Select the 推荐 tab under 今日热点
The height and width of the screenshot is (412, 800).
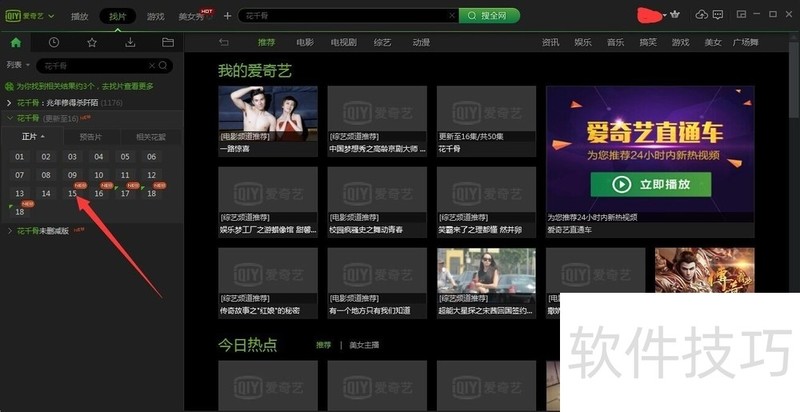coord(323,345)
